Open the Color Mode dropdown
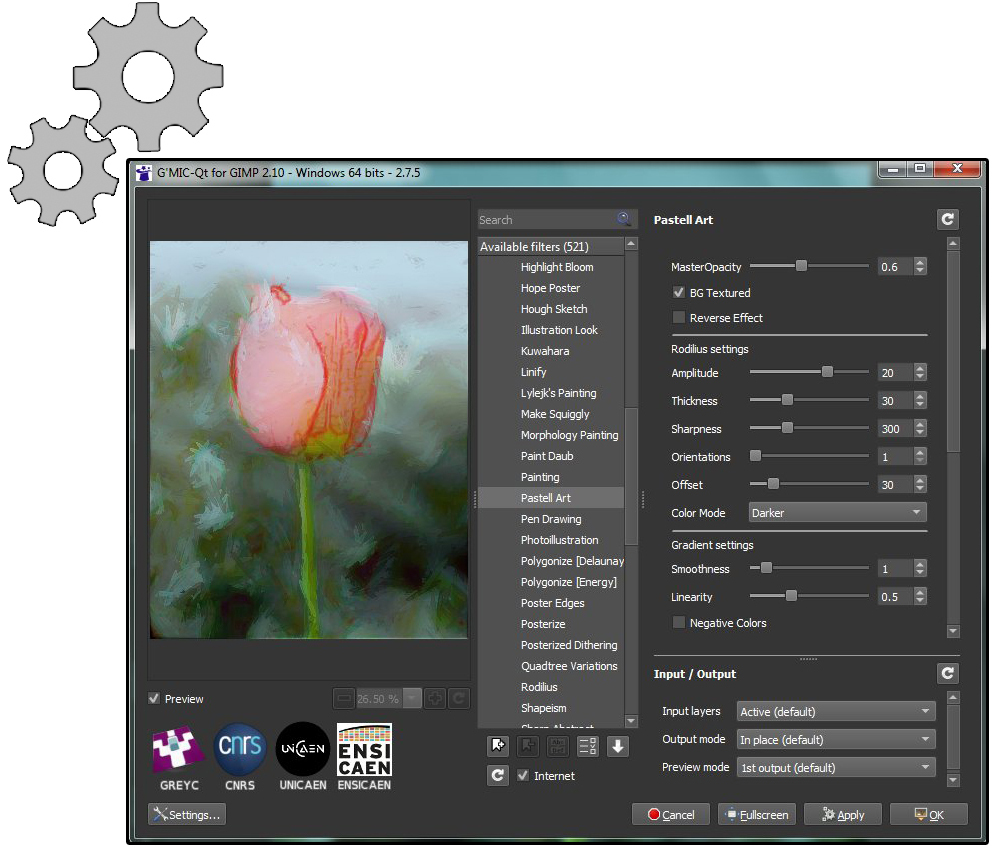The width and height of the screenshot is (996, 850). click(x=837, y=513)
